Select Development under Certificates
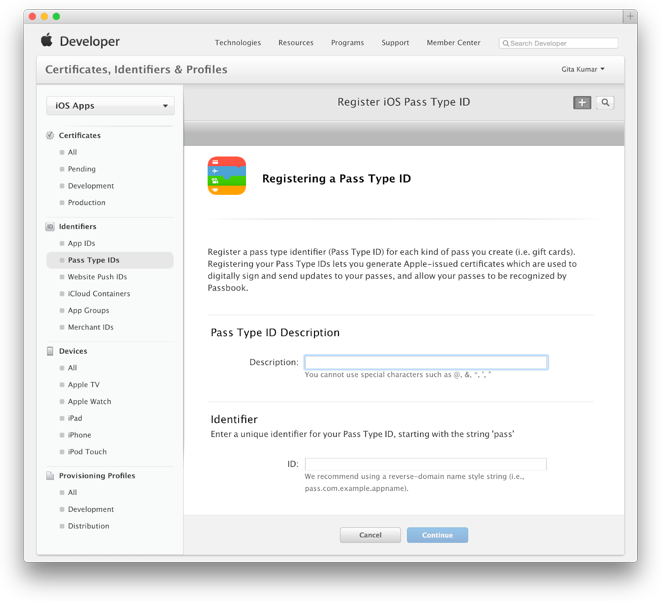661x601 pixels. pos(91,186)
